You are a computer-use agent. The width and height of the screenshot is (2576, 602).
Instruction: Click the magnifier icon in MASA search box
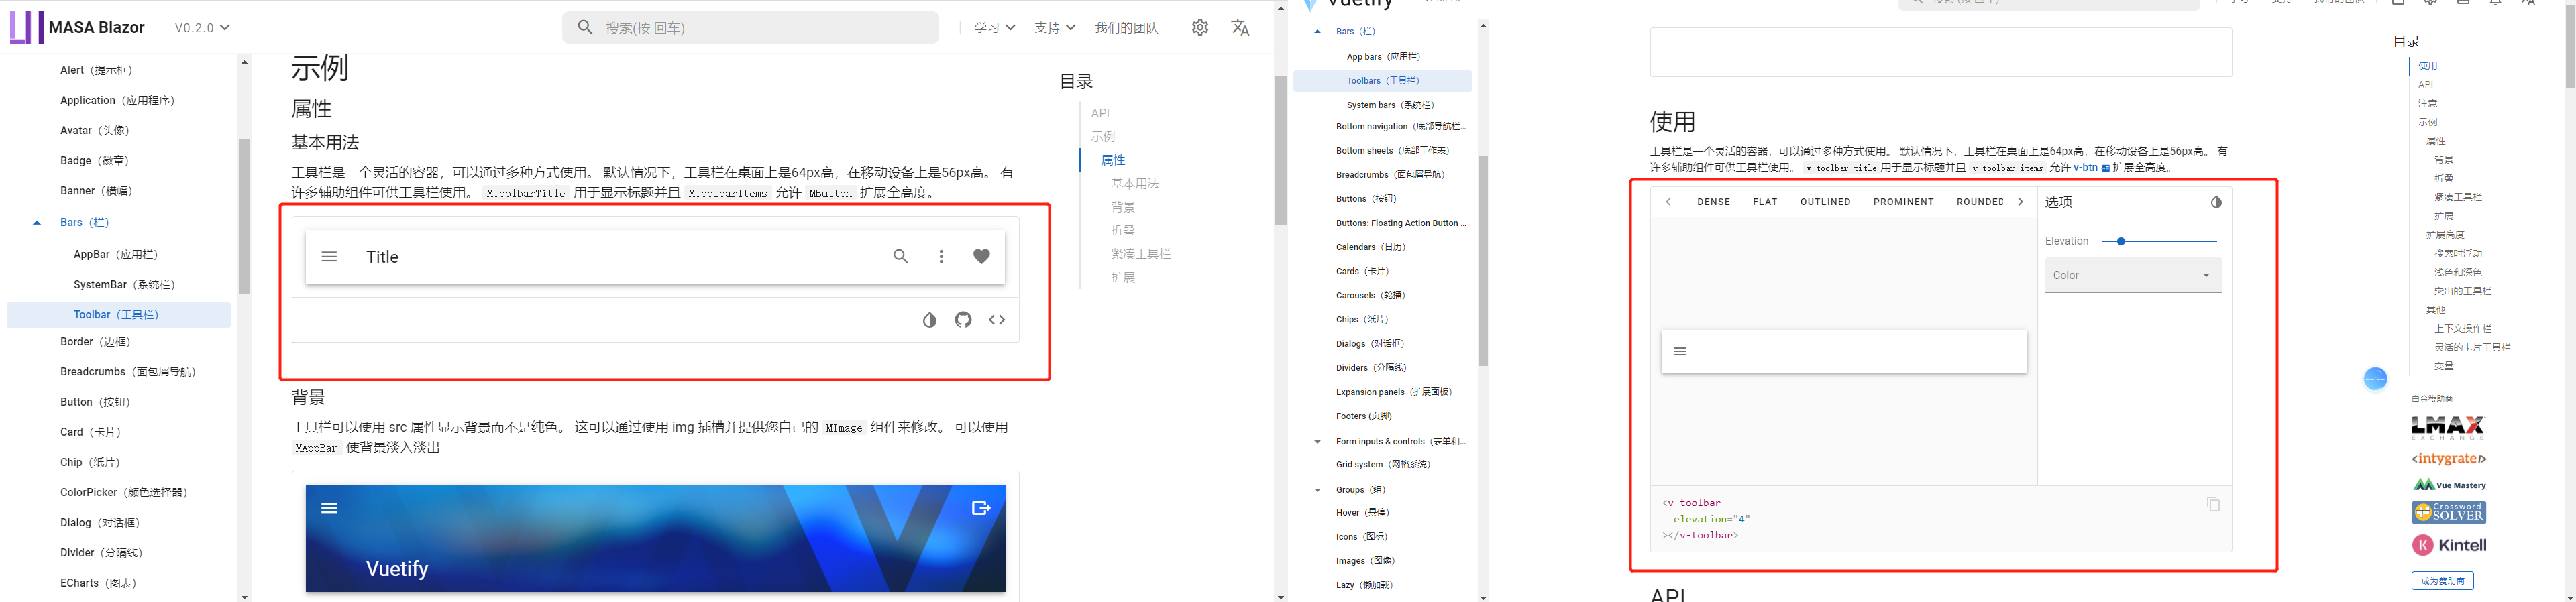pos(586,27)
